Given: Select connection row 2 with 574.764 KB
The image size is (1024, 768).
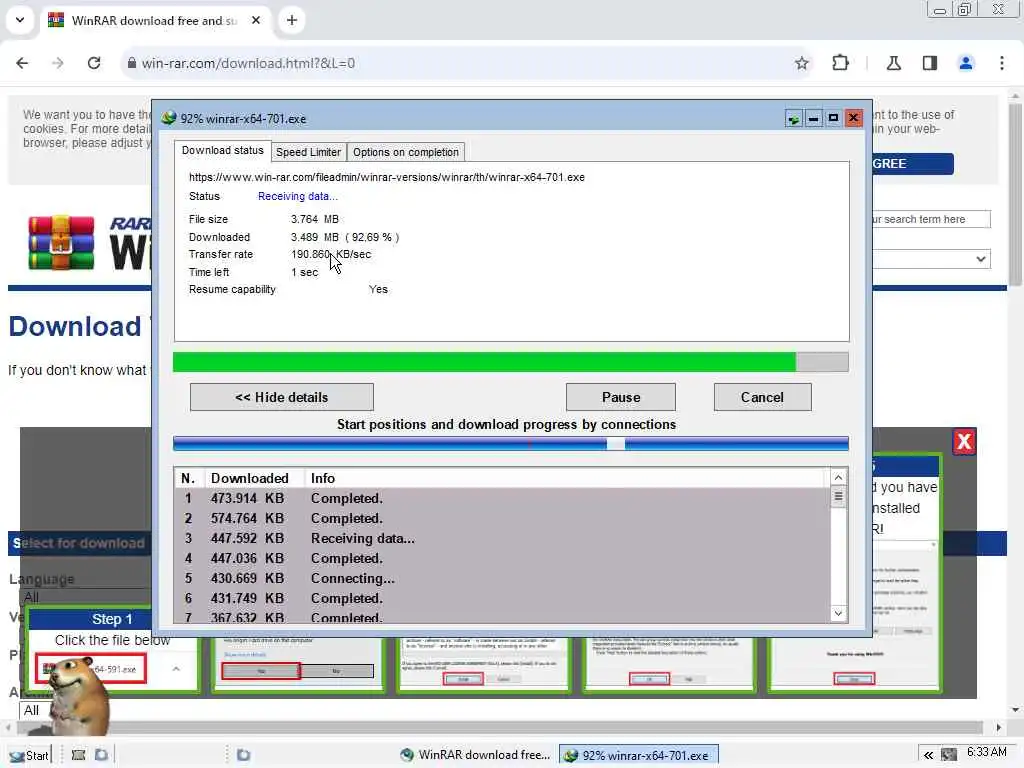Looking at the screenshot, I should coord(502,519).
